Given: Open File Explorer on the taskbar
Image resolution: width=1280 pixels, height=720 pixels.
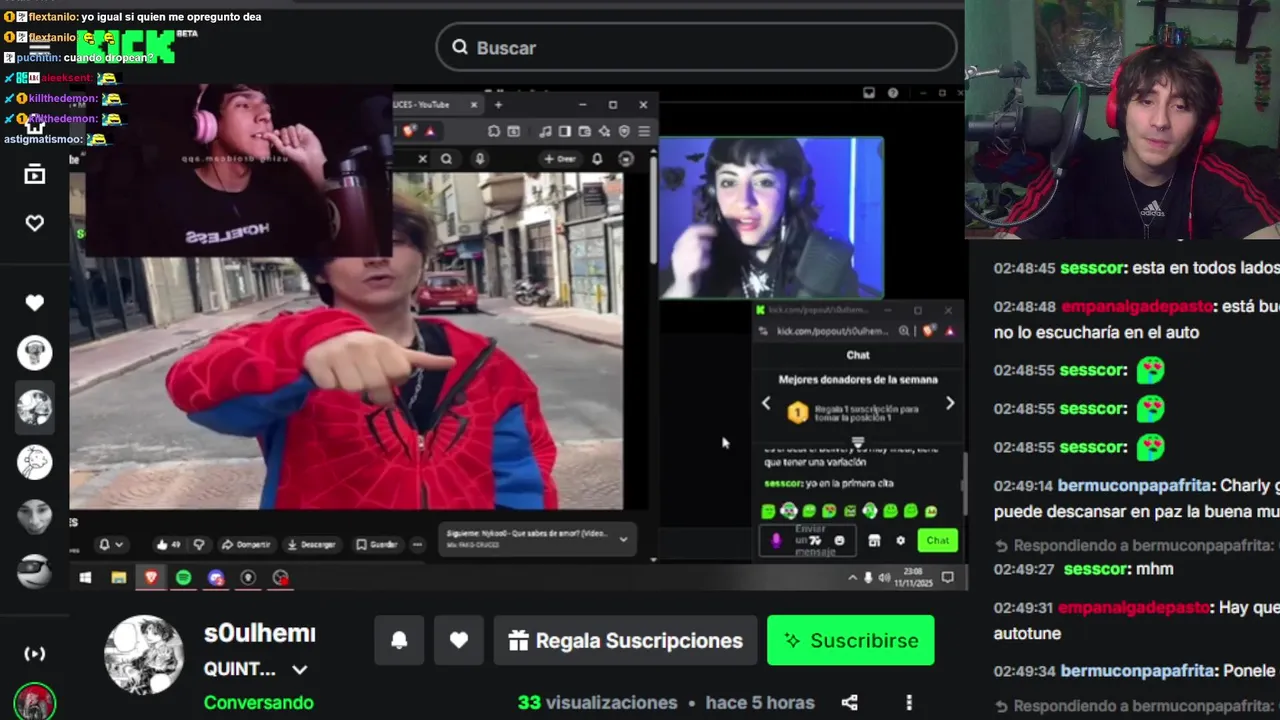Looking at the screenshot, I should 118,577.
